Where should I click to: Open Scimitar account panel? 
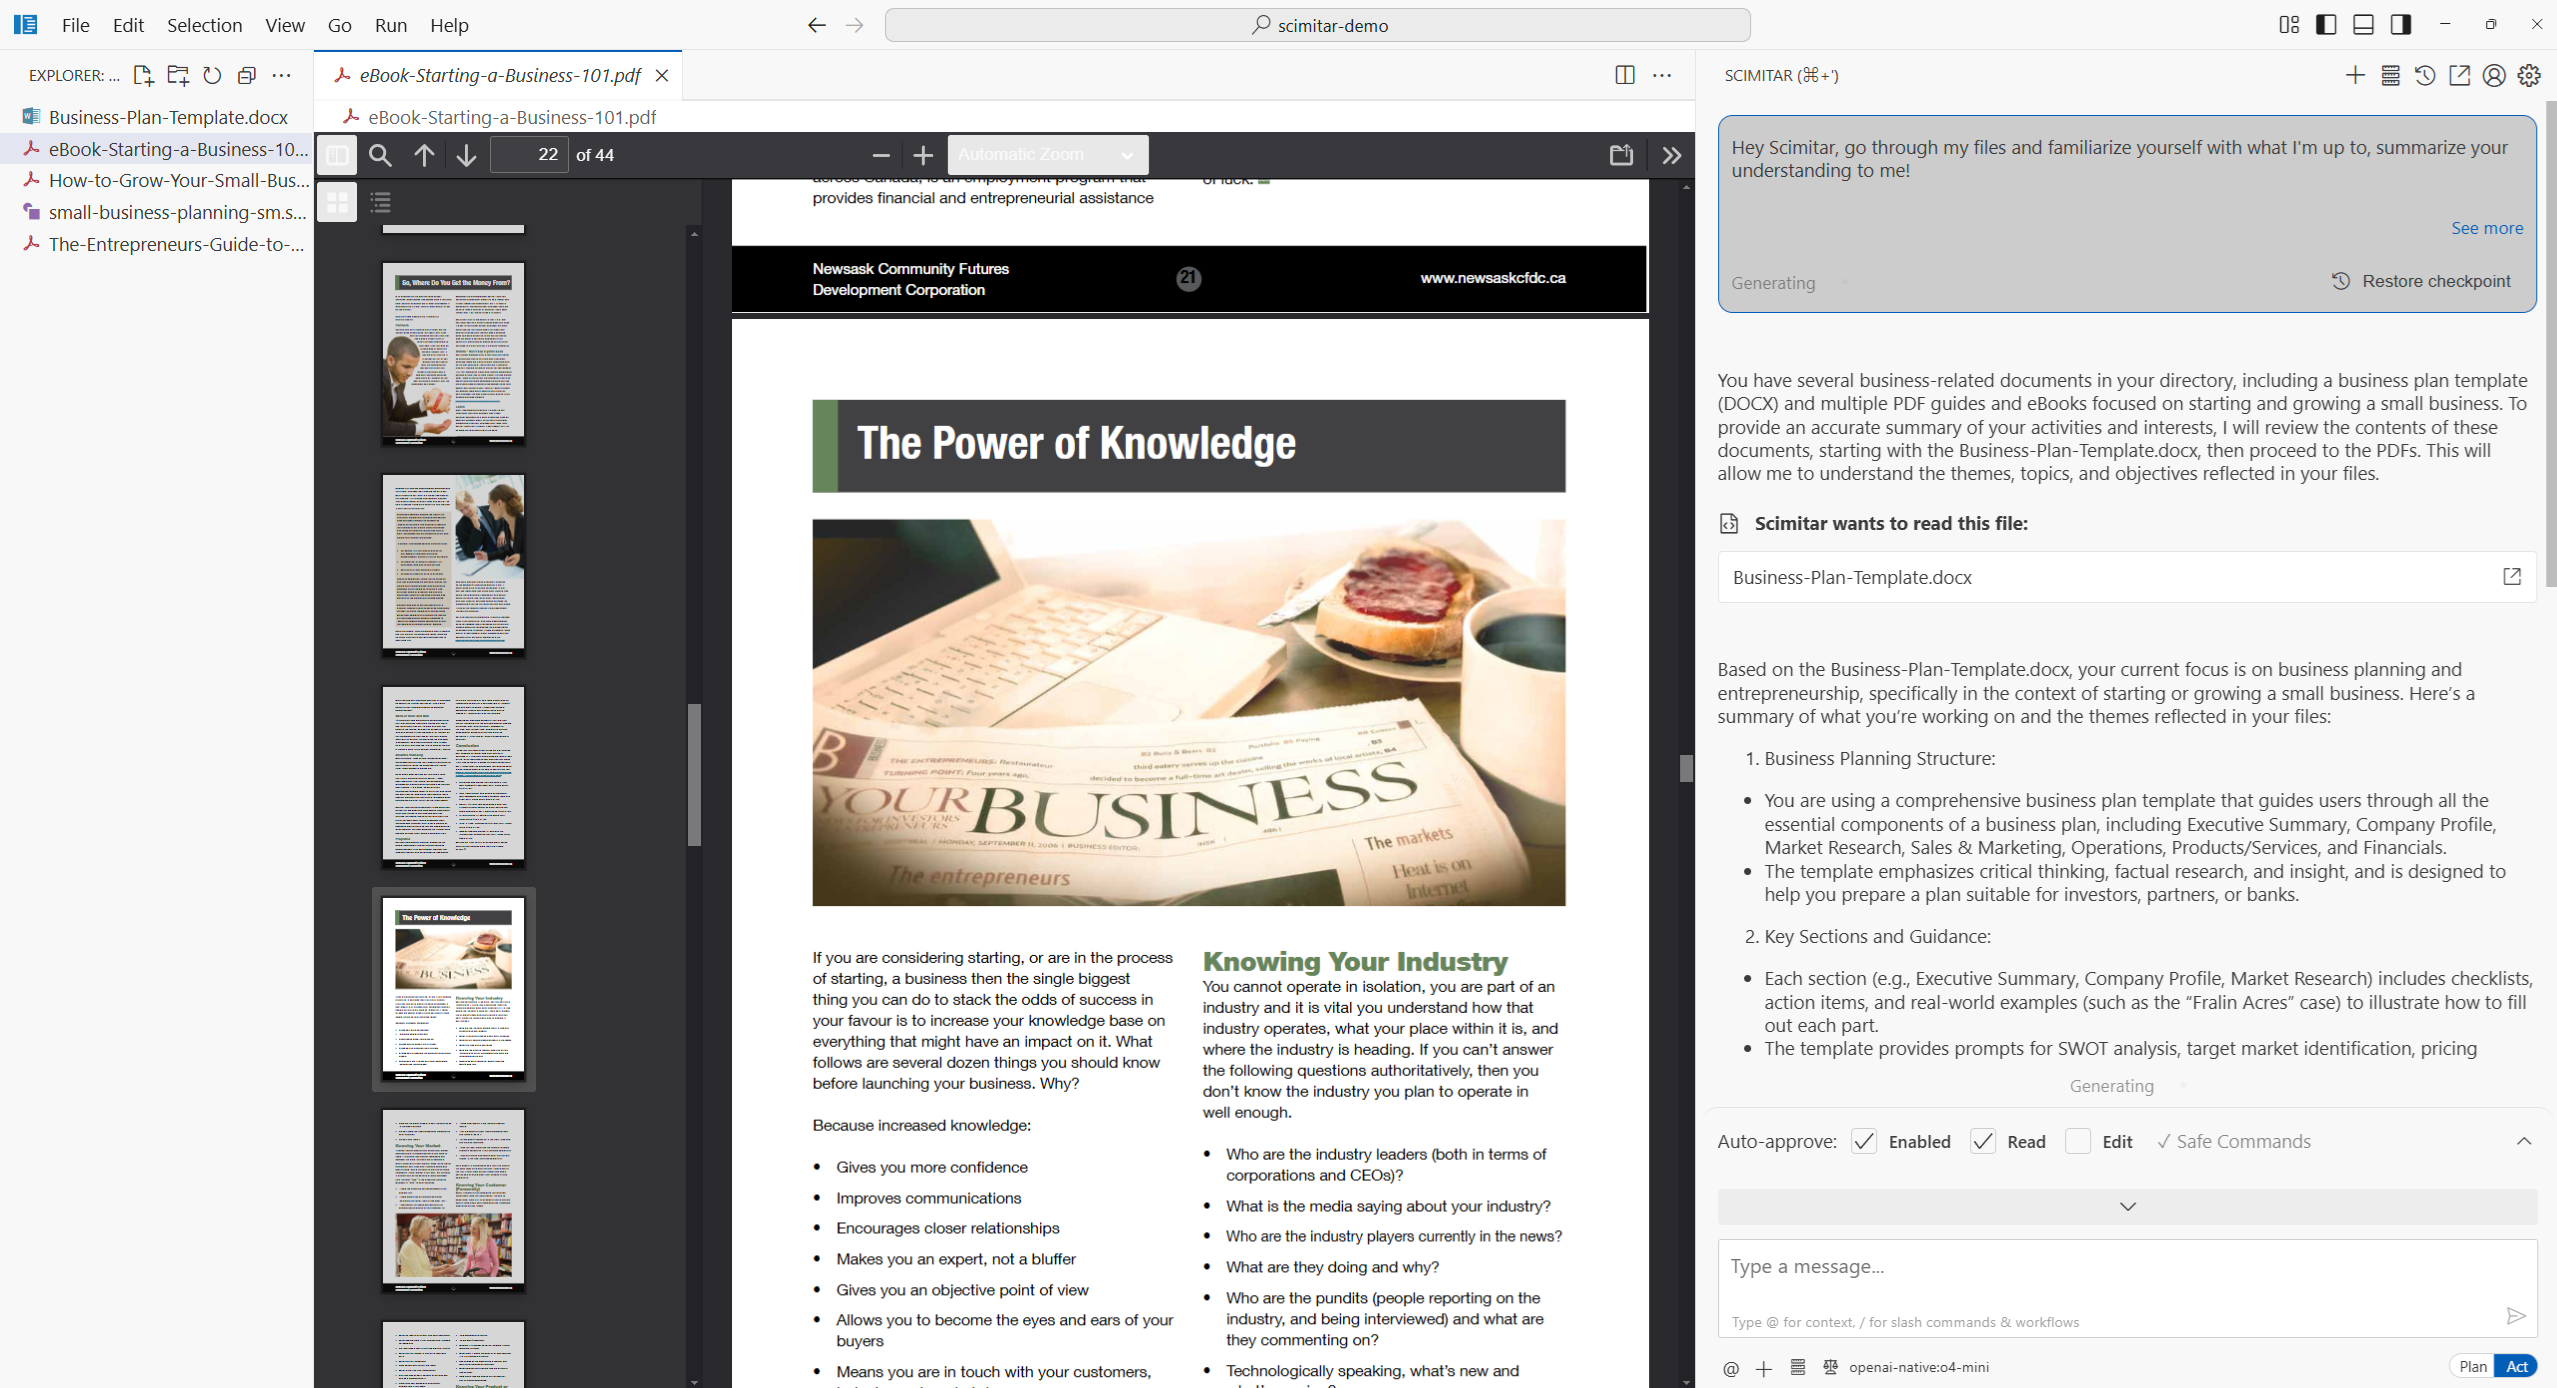pos(2494,75)
